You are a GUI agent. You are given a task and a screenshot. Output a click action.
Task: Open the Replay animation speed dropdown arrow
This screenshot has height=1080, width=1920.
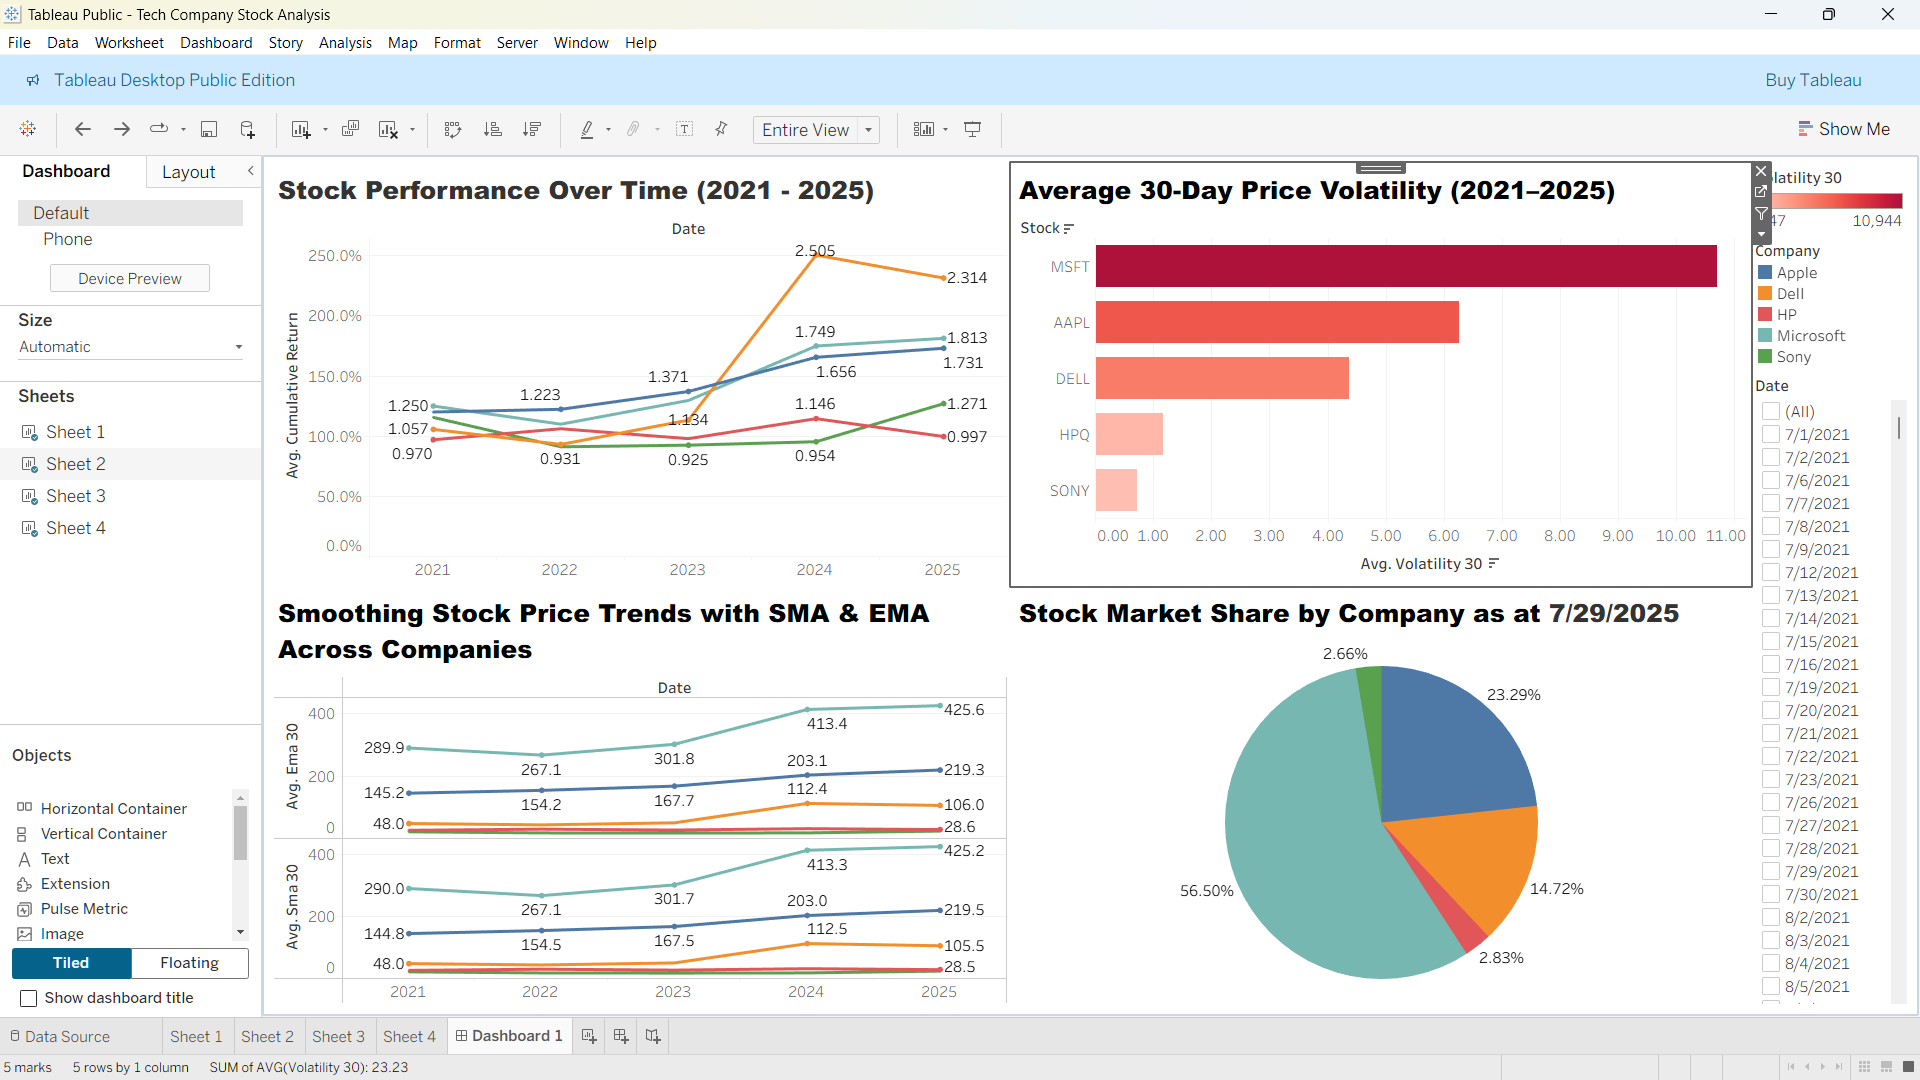[x=183, y=130]
